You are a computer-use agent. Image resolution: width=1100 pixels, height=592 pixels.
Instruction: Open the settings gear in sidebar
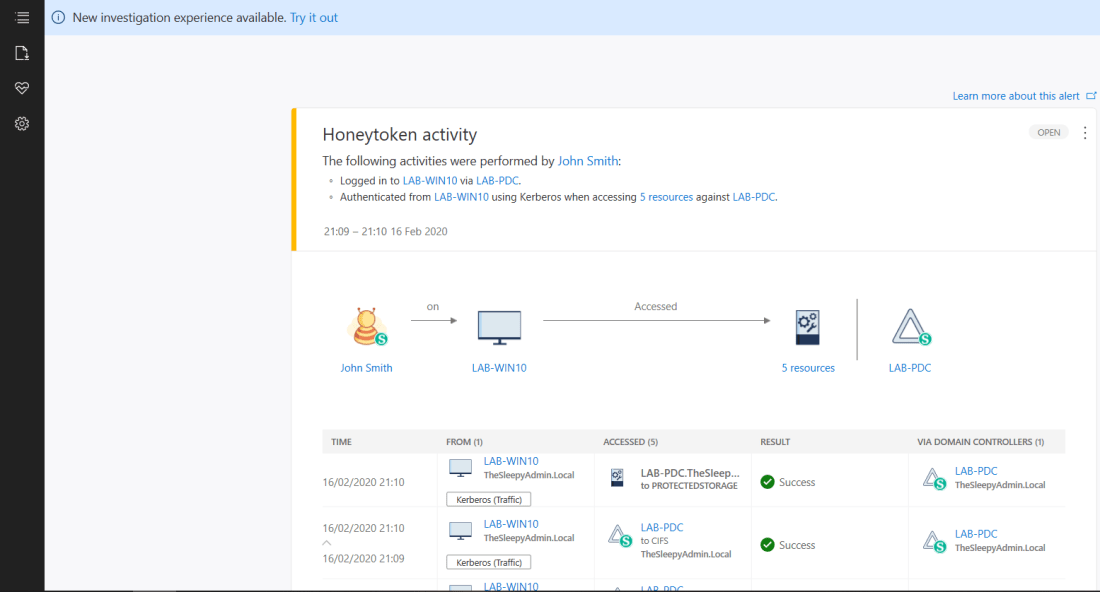click(x=22, y=124)
